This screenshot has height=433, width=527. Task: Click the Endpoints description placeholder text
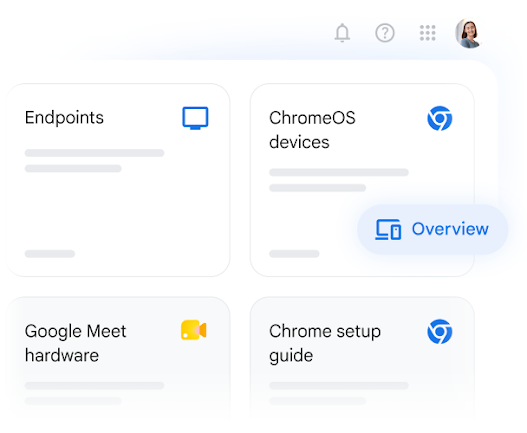click(x=94, y=161)
